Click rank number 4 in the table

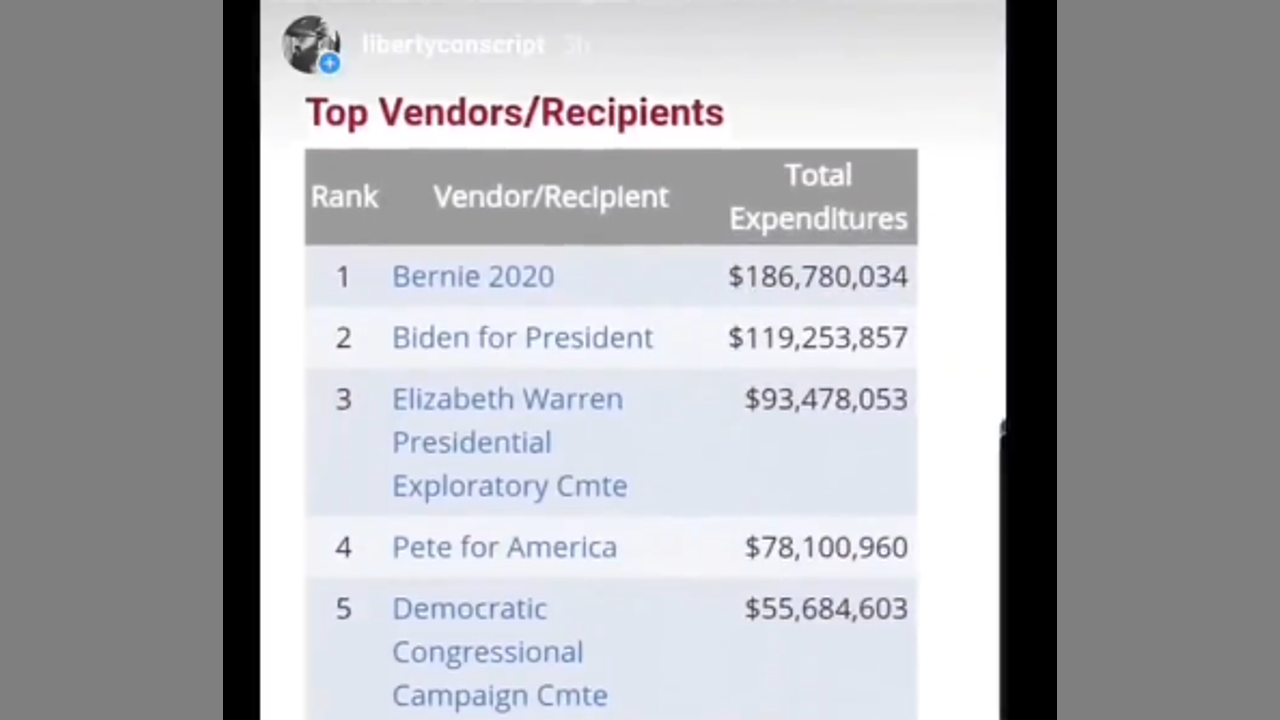[343, 547]
